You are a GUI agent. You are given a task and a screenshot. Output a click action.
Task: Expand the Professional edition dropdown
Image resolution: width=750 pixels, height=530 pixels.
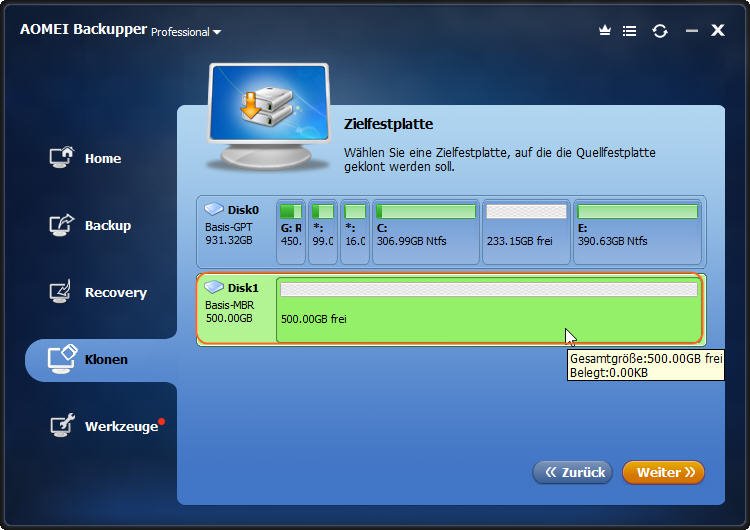click(x=186, y=32)
